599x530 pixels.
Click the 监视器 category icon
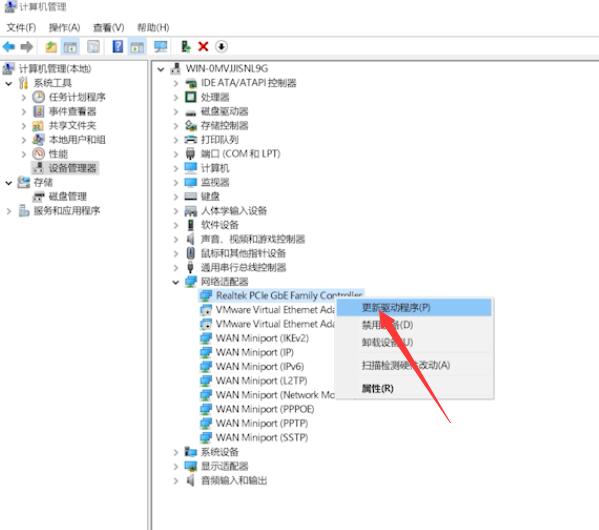pyautogui.click(x=190, y=182)
